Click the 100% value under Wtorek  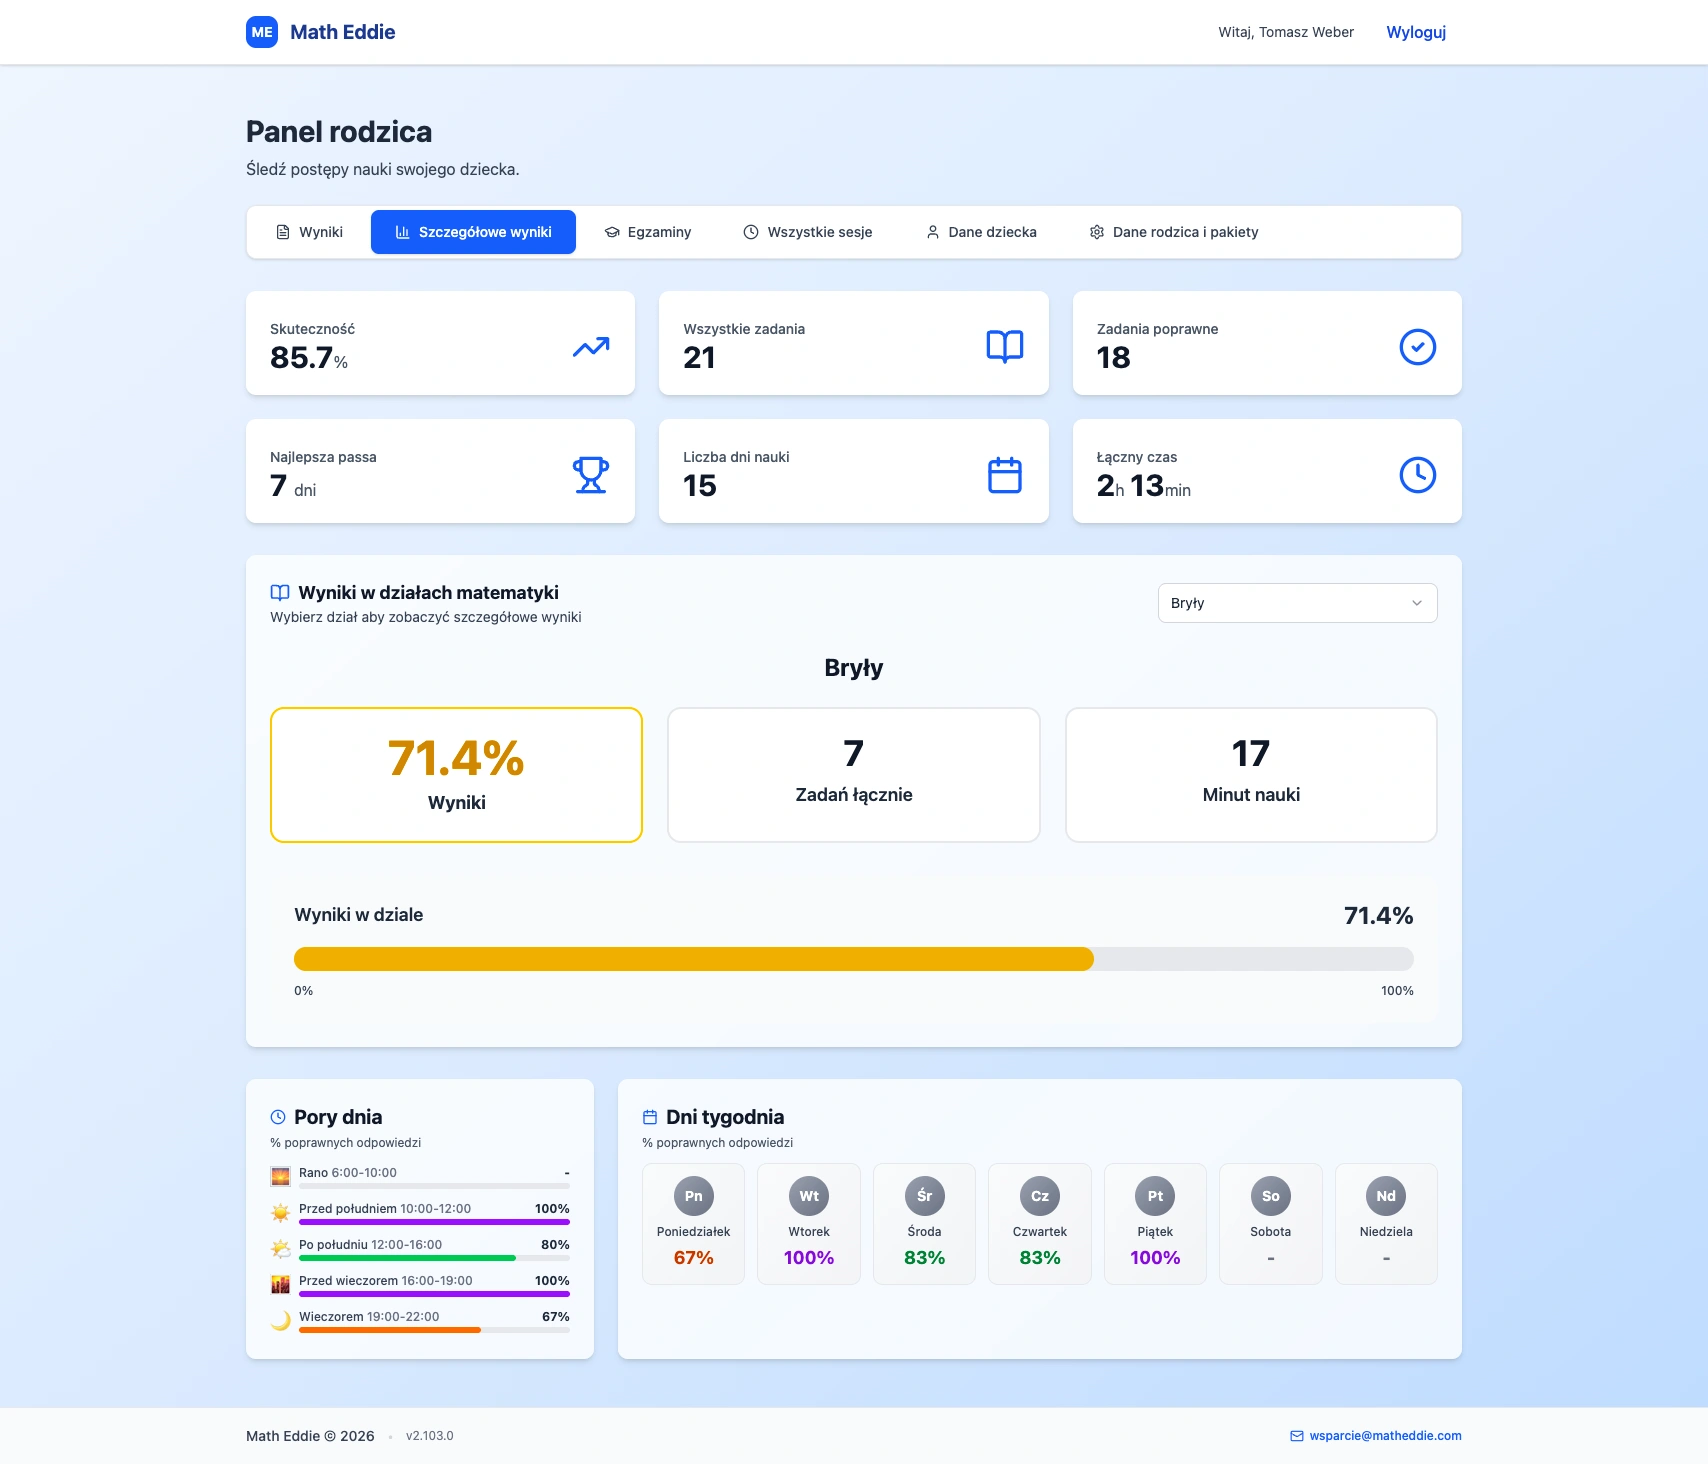click(x=809, y=1258)
